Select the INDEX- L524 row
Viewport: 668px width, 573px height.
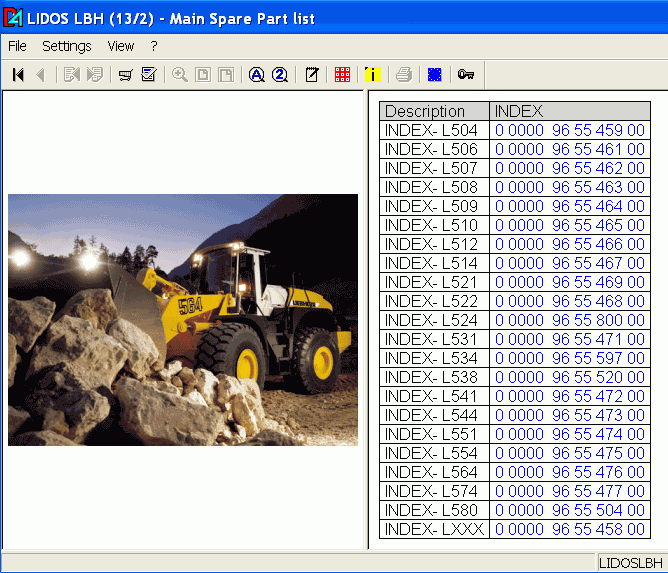click(x=515, y=320)
